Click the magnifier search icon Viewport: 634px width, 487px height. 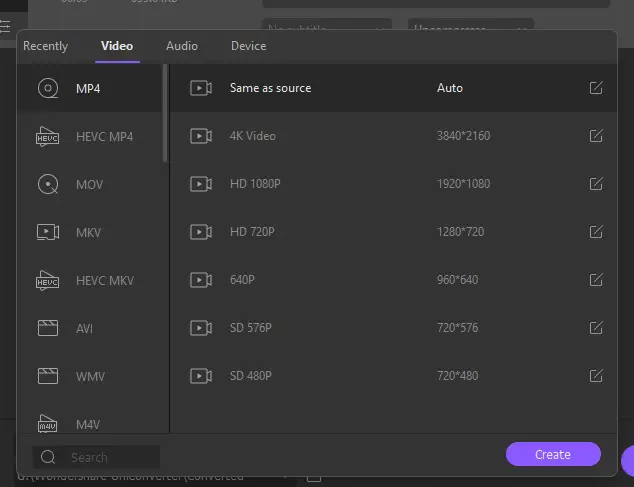(48, 457)
